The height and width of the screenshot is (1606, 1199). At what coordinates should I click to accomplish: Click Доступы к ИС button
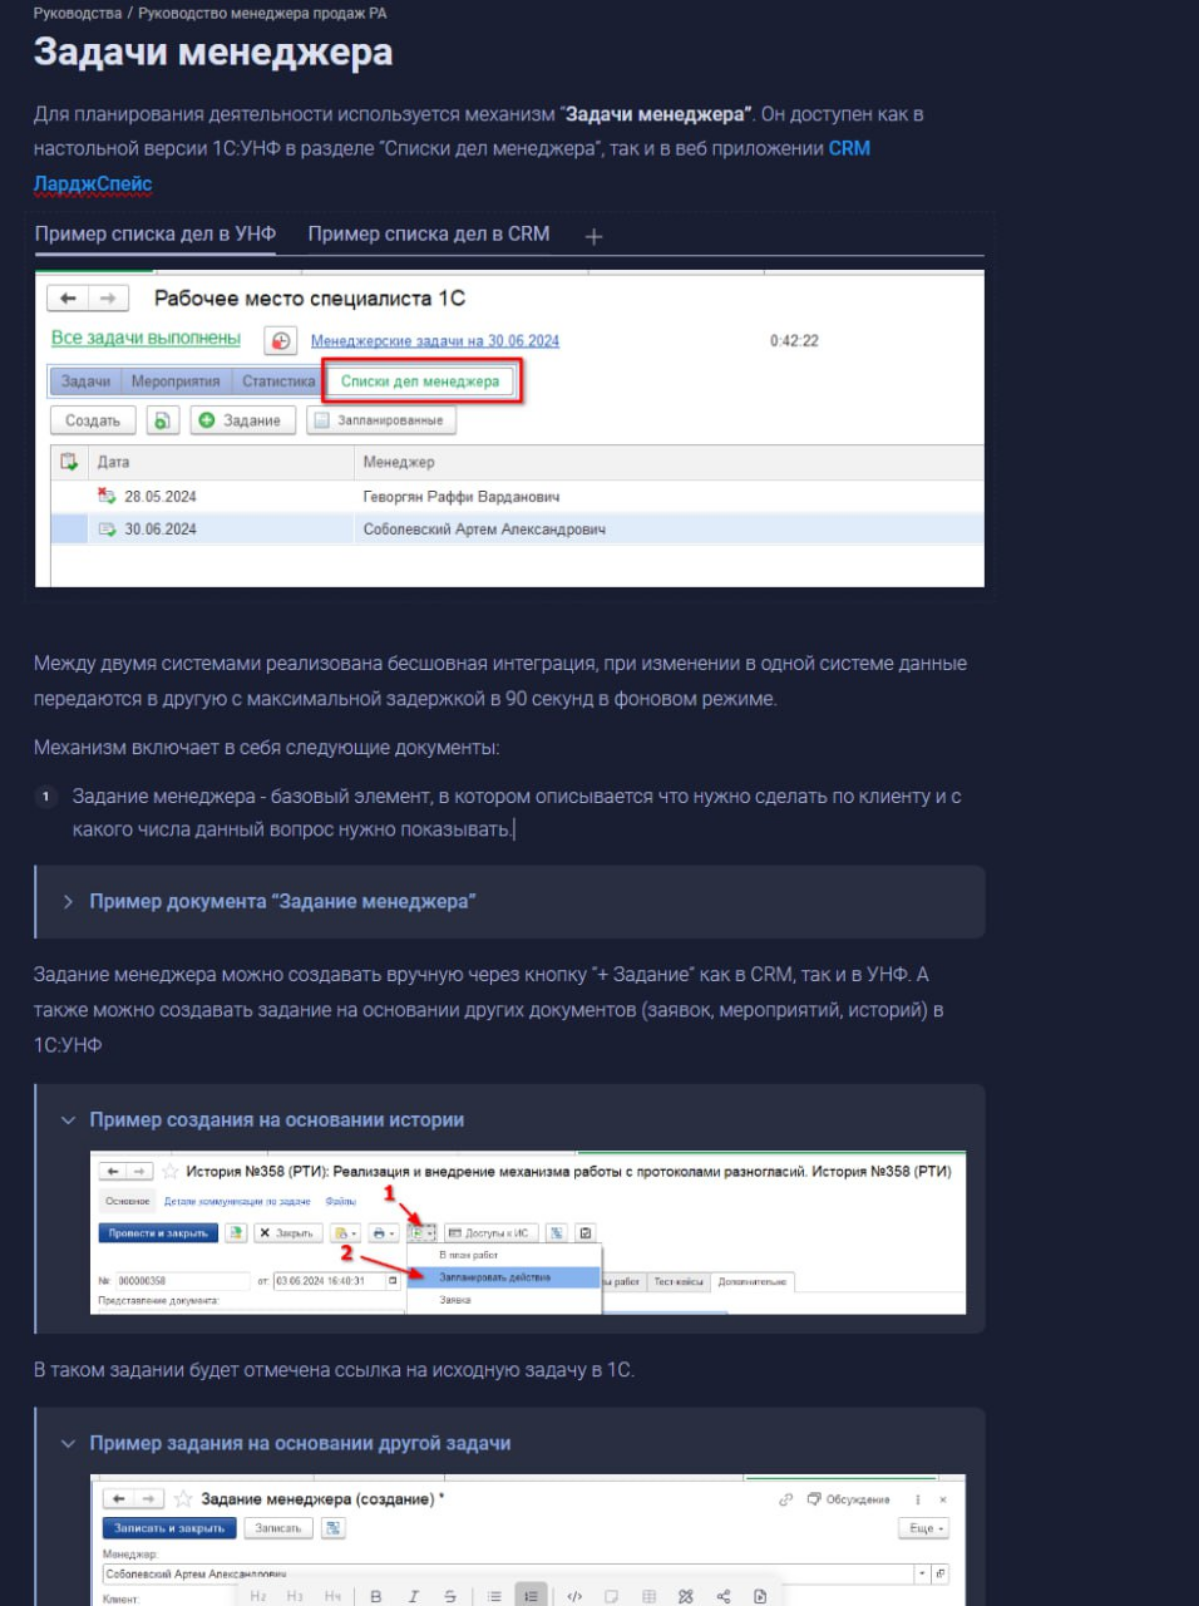[489, 1233]
